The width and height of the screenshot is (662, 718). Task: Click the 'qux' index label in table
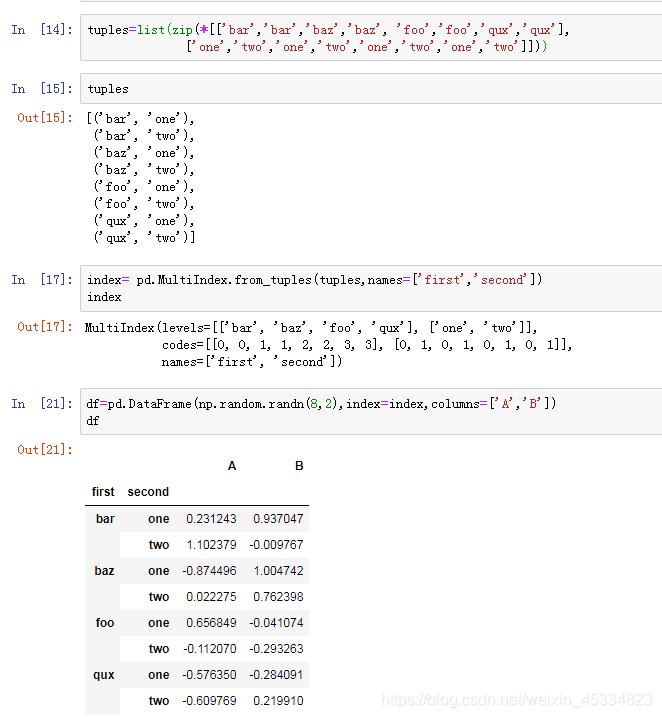103,675
